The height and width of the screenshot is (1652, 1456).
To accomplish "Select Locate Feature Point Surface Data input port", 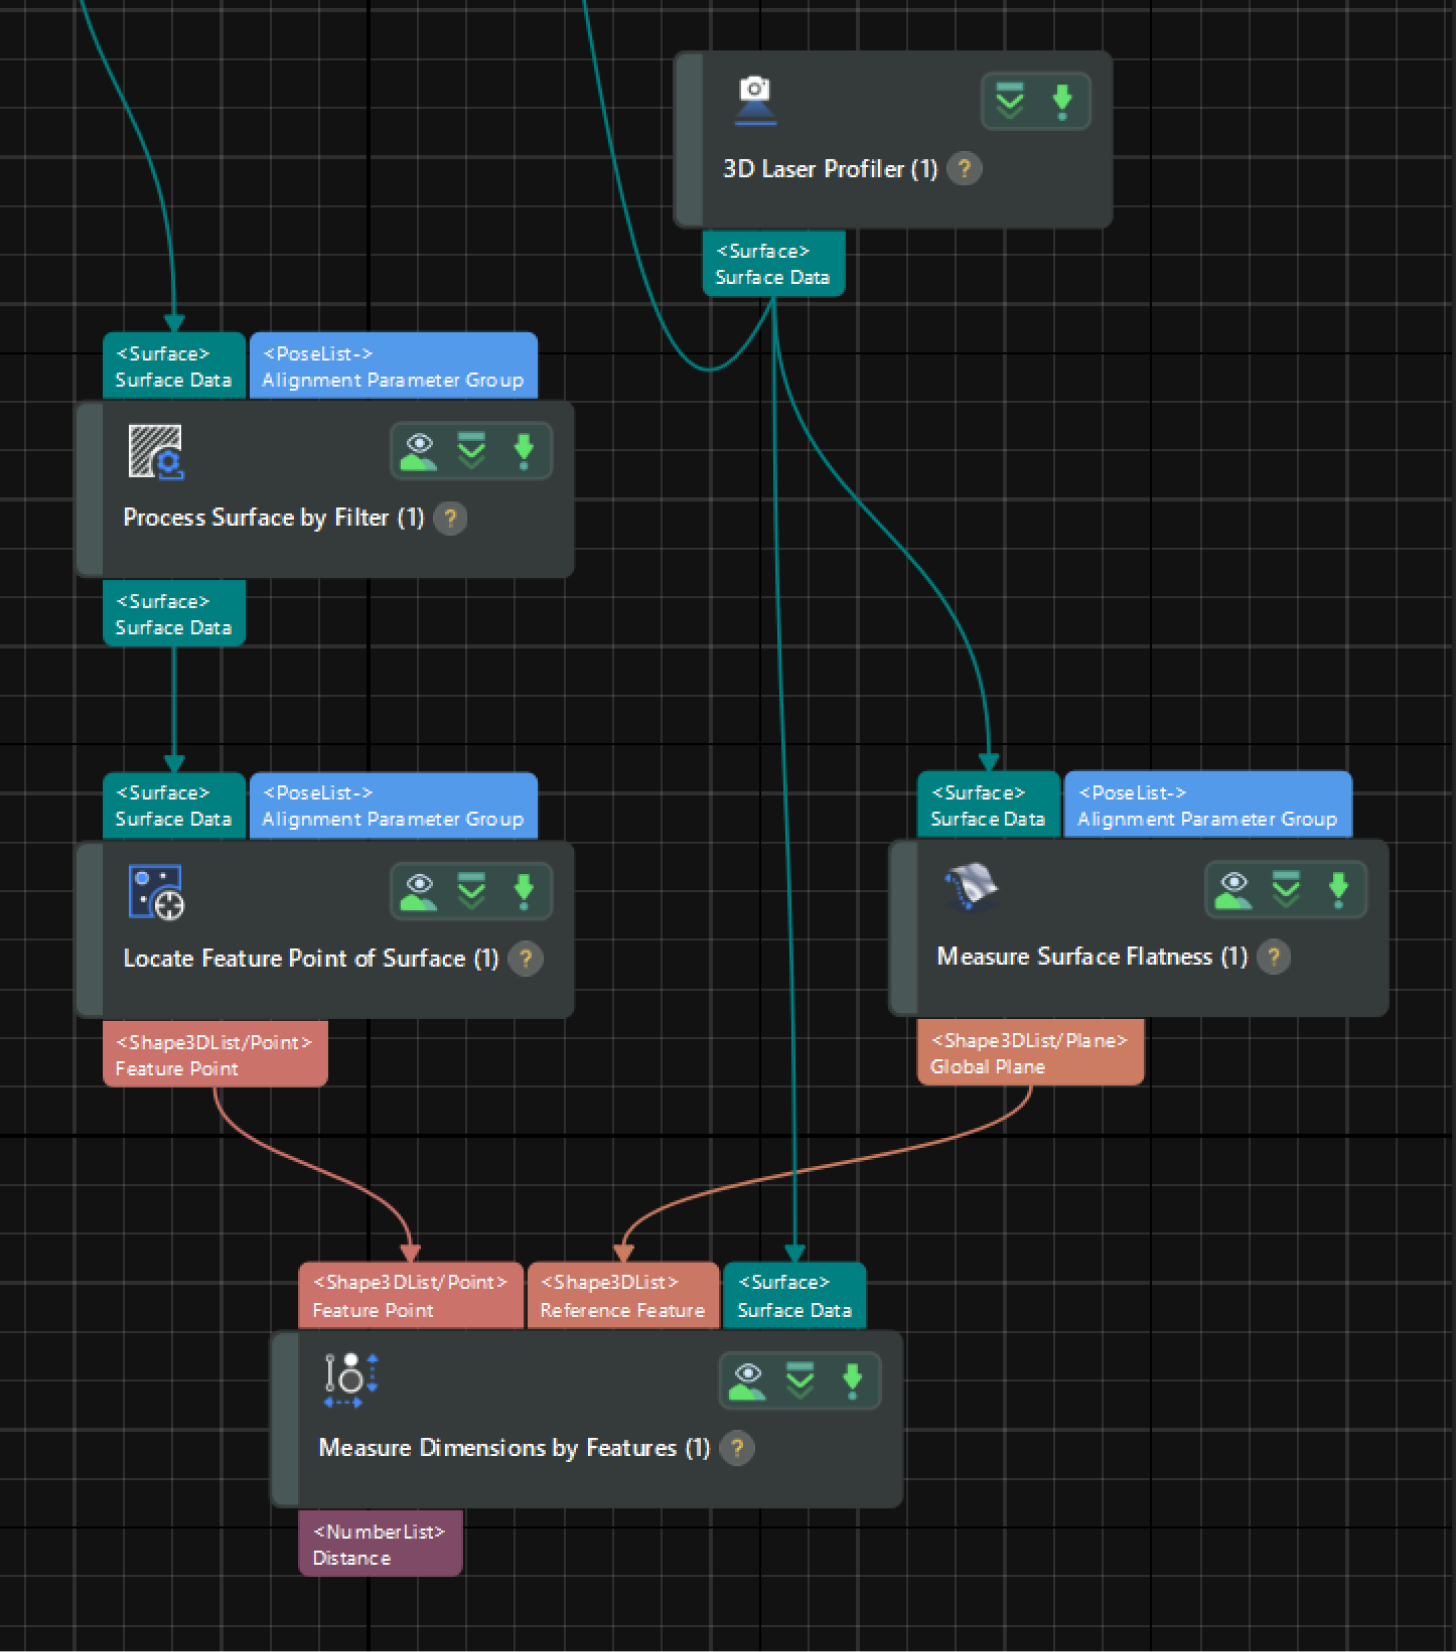I will 174,806.
